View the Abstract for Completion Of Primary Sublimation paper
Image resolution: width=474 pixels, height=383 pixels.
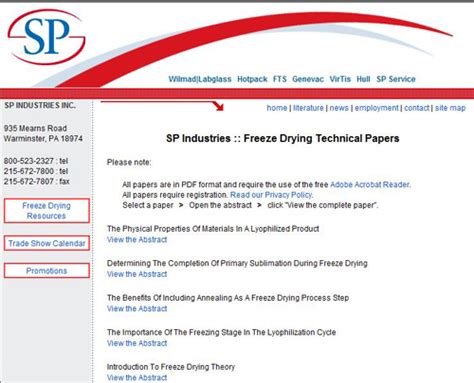pyautogui.click(x=137, y=274)
